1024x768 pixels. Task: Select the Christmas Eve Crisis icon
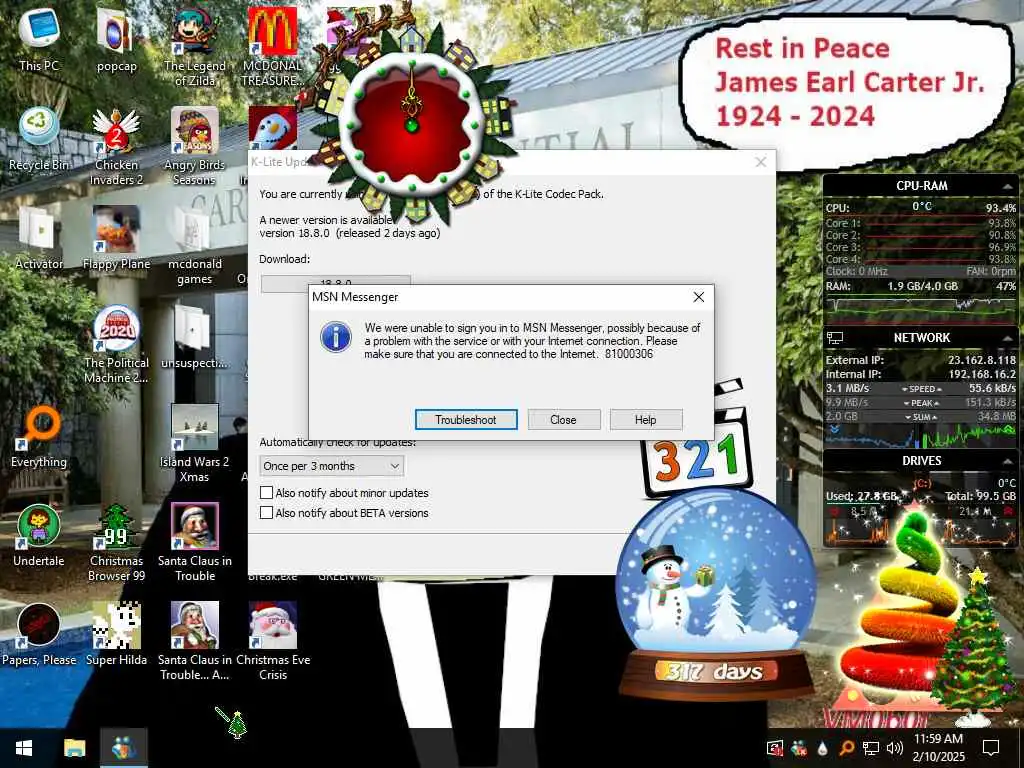[273, 643]
